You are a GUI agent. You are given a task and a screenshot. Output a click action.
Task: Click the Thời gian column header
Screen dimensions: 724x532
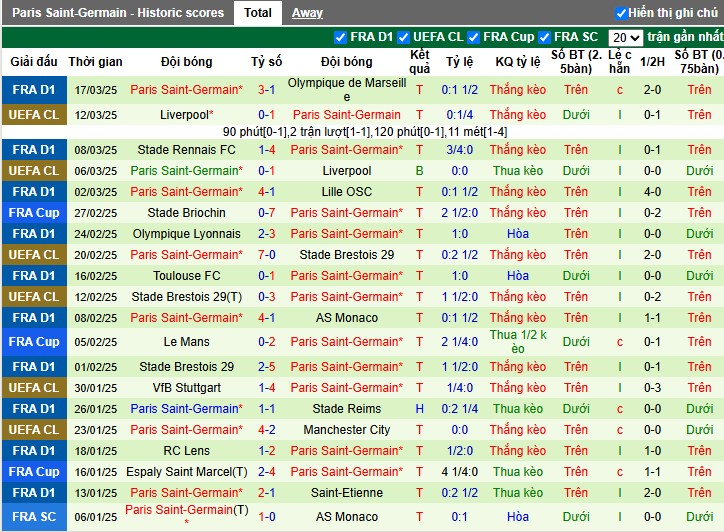click(x=96, y=62)
